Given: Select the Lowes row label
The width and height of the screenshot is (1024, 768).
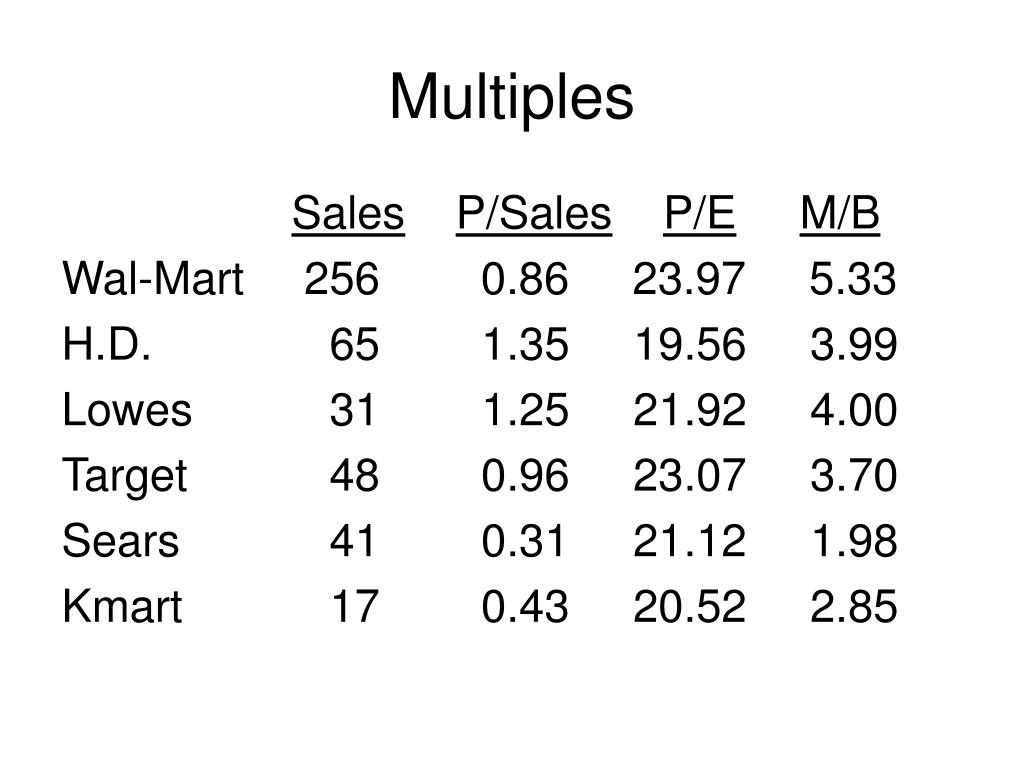Looking at the screenshot, I should [x=127, y=410].
